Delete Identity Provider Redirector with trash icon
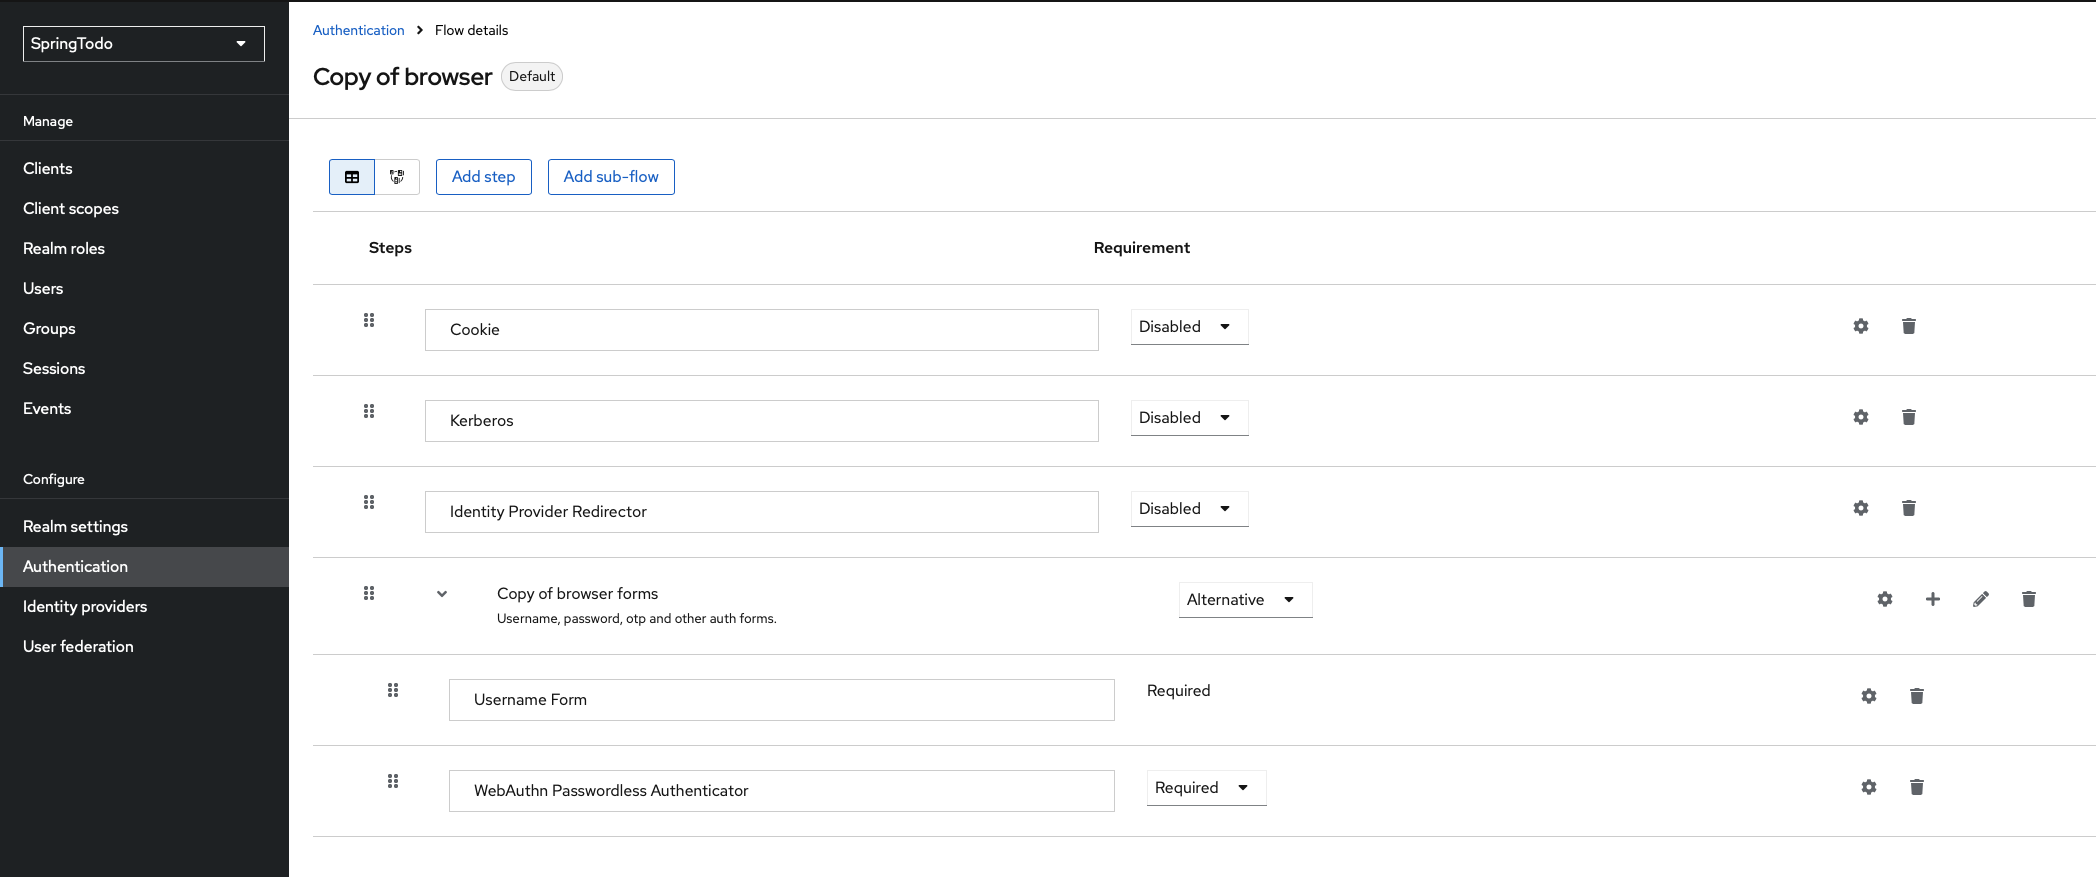2096x877 pixels. pos(1909,508)
